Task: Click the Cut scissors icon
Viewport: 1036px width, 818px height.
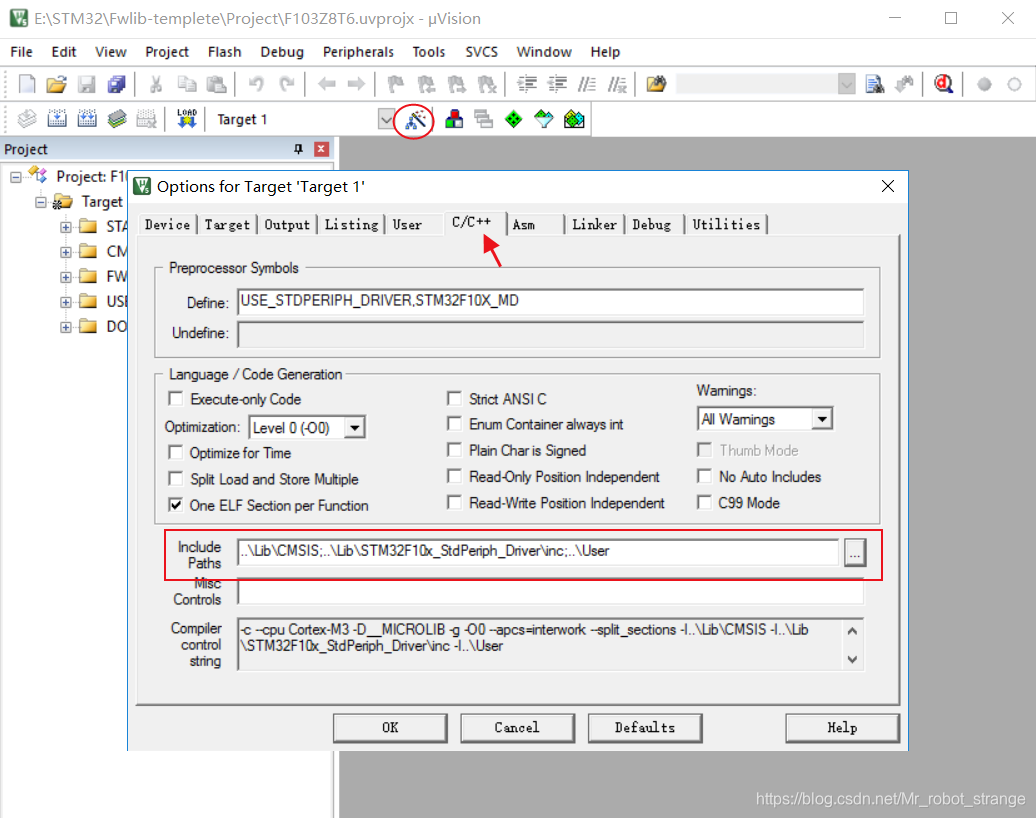Action: click(156, 84)
